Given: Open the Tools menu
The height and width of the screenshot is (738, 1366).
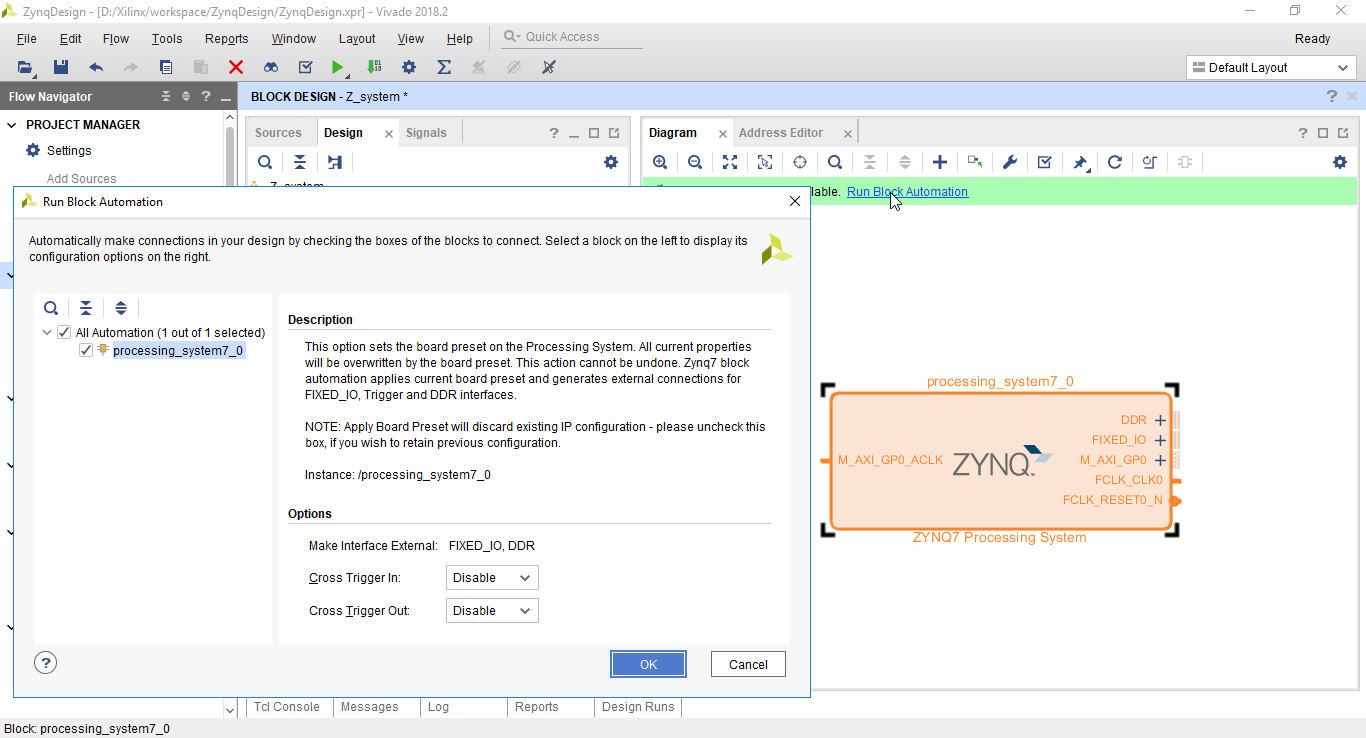Looking at the screenshot, I should (167, 39).
